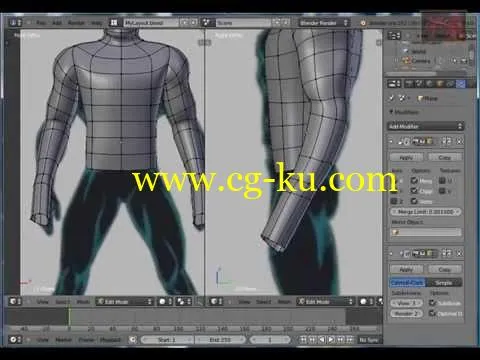Viewport: 480px width, 360px height.
Task: Toggle texture V checkbox in Mirror modifier
Action: click(442, 191)
